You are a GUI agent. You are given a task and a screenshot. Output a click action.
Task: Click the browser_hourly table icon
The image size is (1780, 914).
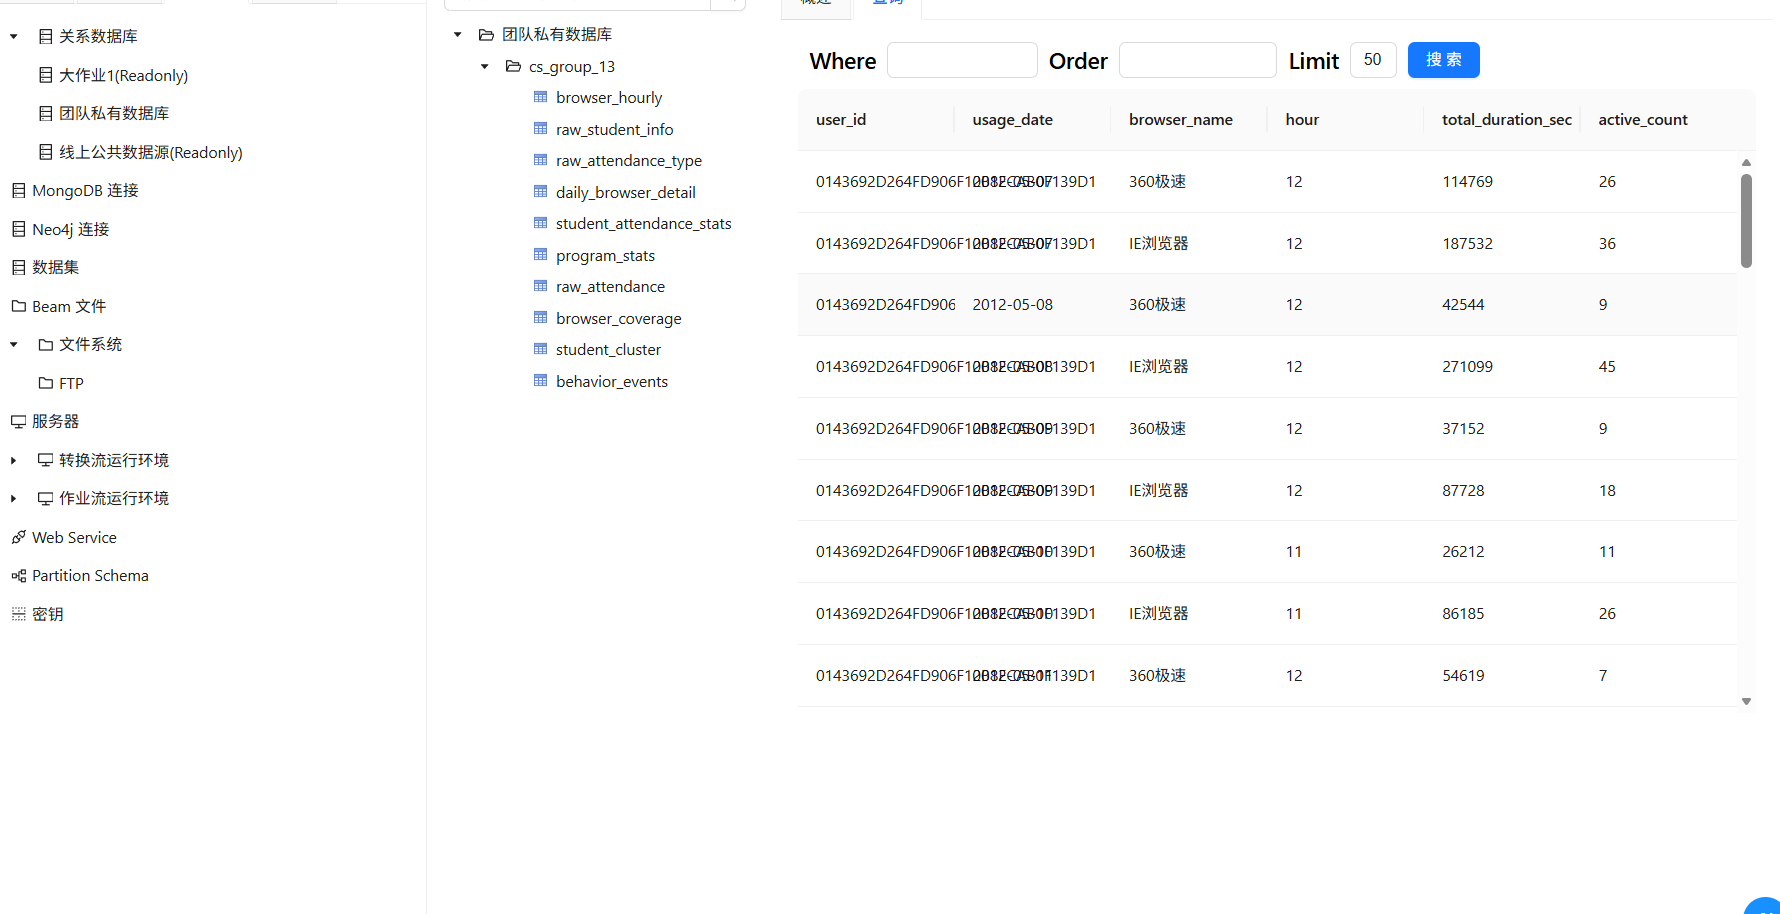(541, 97)
